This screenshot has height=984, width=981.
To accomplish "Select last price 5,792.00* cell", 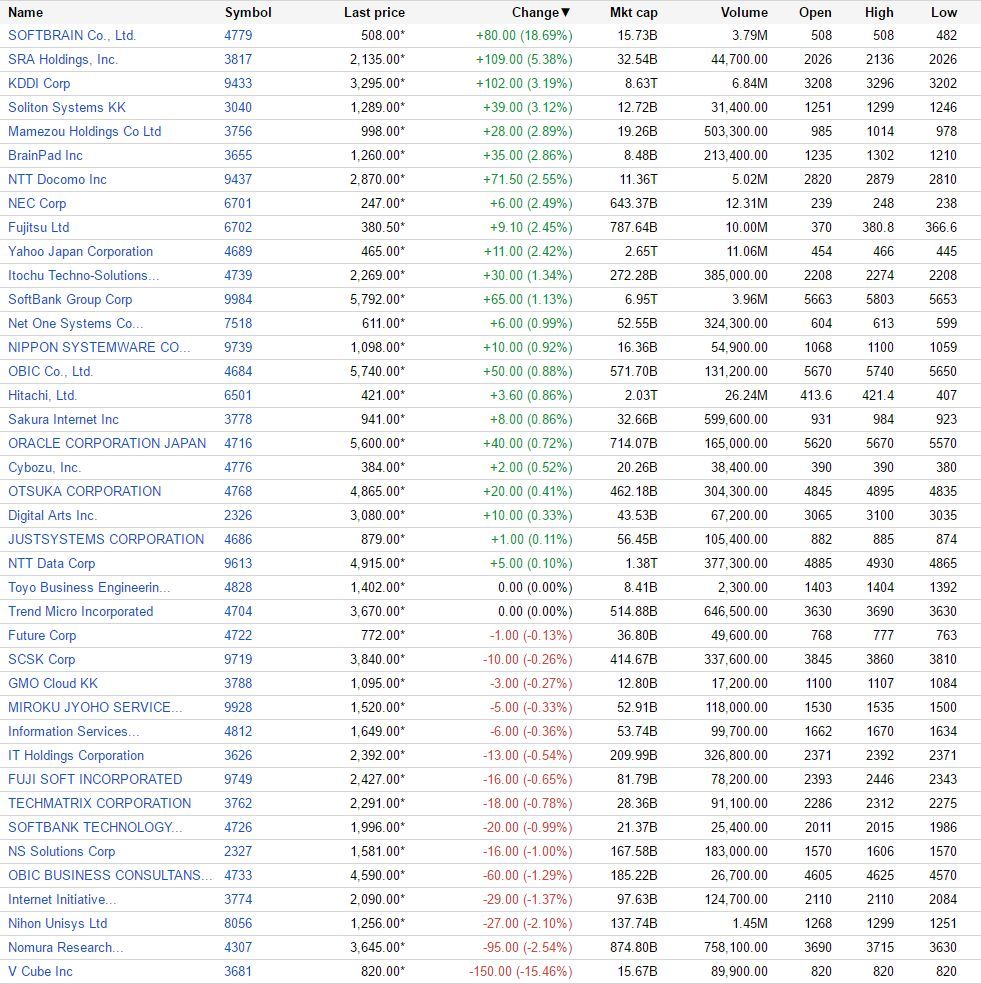I will pos(377,300).
